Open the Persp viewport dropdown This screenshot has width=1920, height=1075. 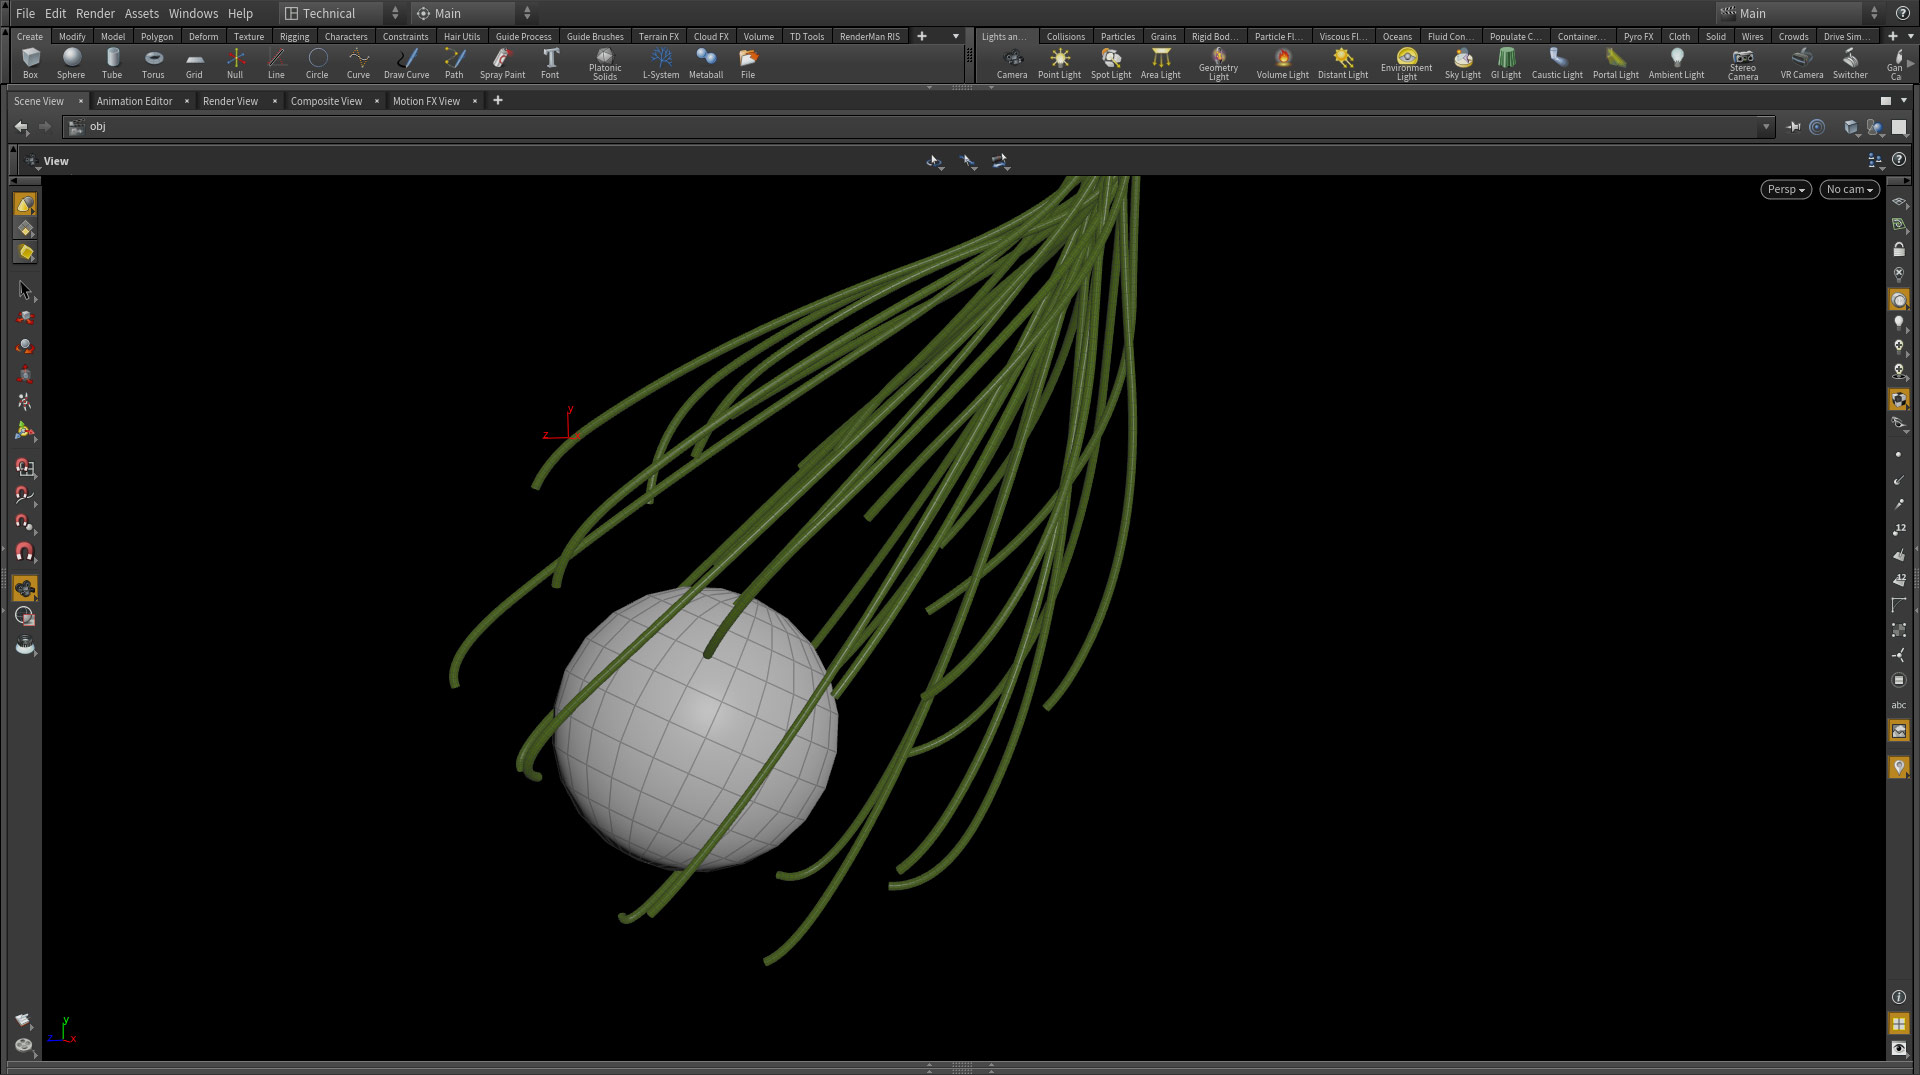click(1786, 190)
